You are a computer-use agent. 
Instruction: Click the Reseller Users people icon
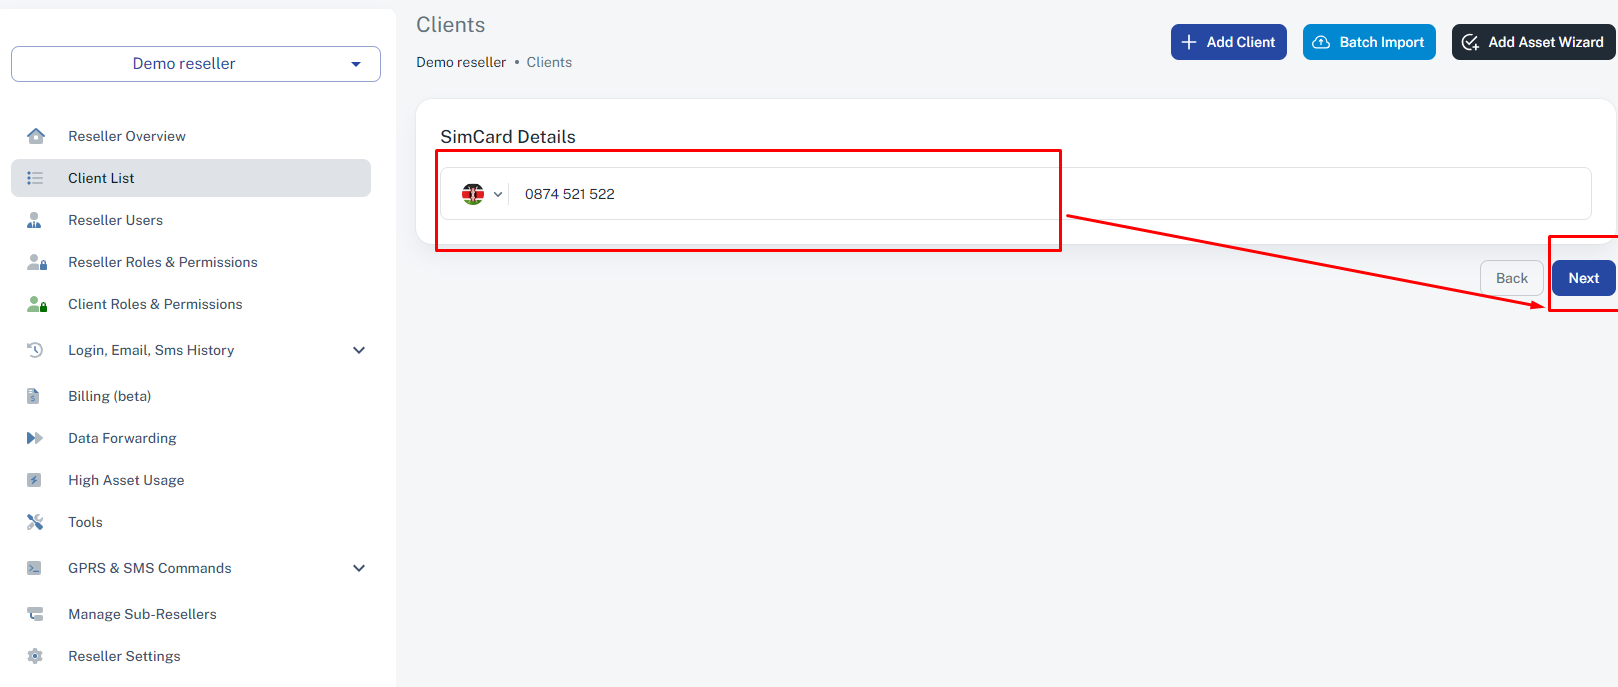[x=34, y=220]
